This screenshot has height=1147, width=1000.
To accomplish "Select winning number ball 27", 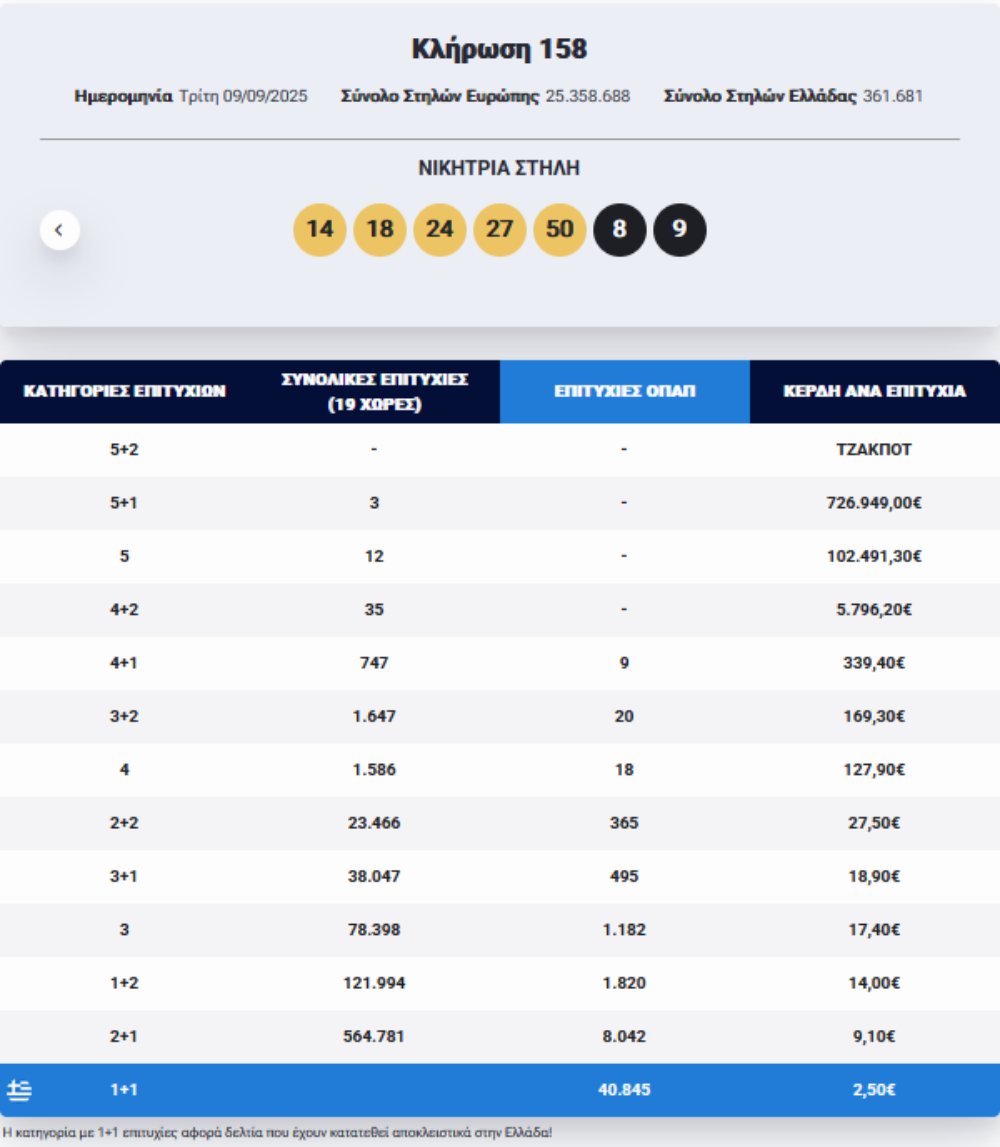I will click(x=500, y=230).
